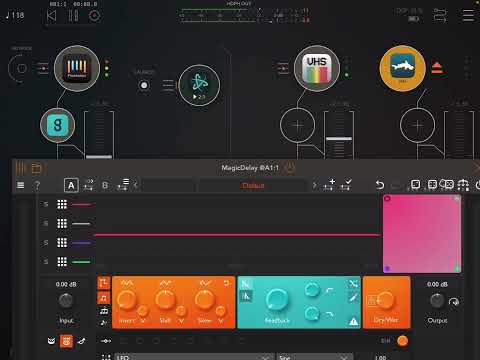Viewport: 480px width, 360px height.
Task: Tap the orange eject icon beside the shark node
Action: pyautogui.click(x=437, y=68)
